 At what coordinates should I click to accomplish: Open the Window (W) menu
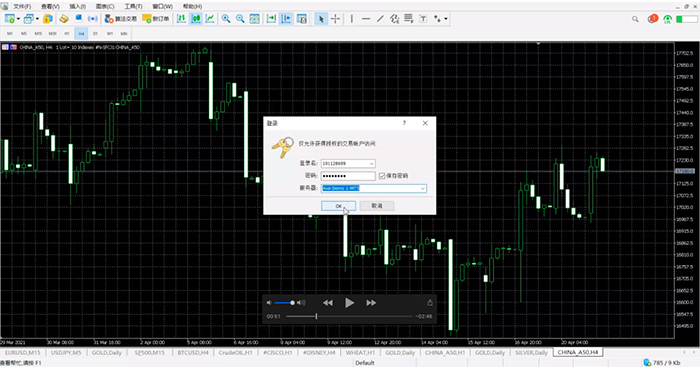pos(162,6)
